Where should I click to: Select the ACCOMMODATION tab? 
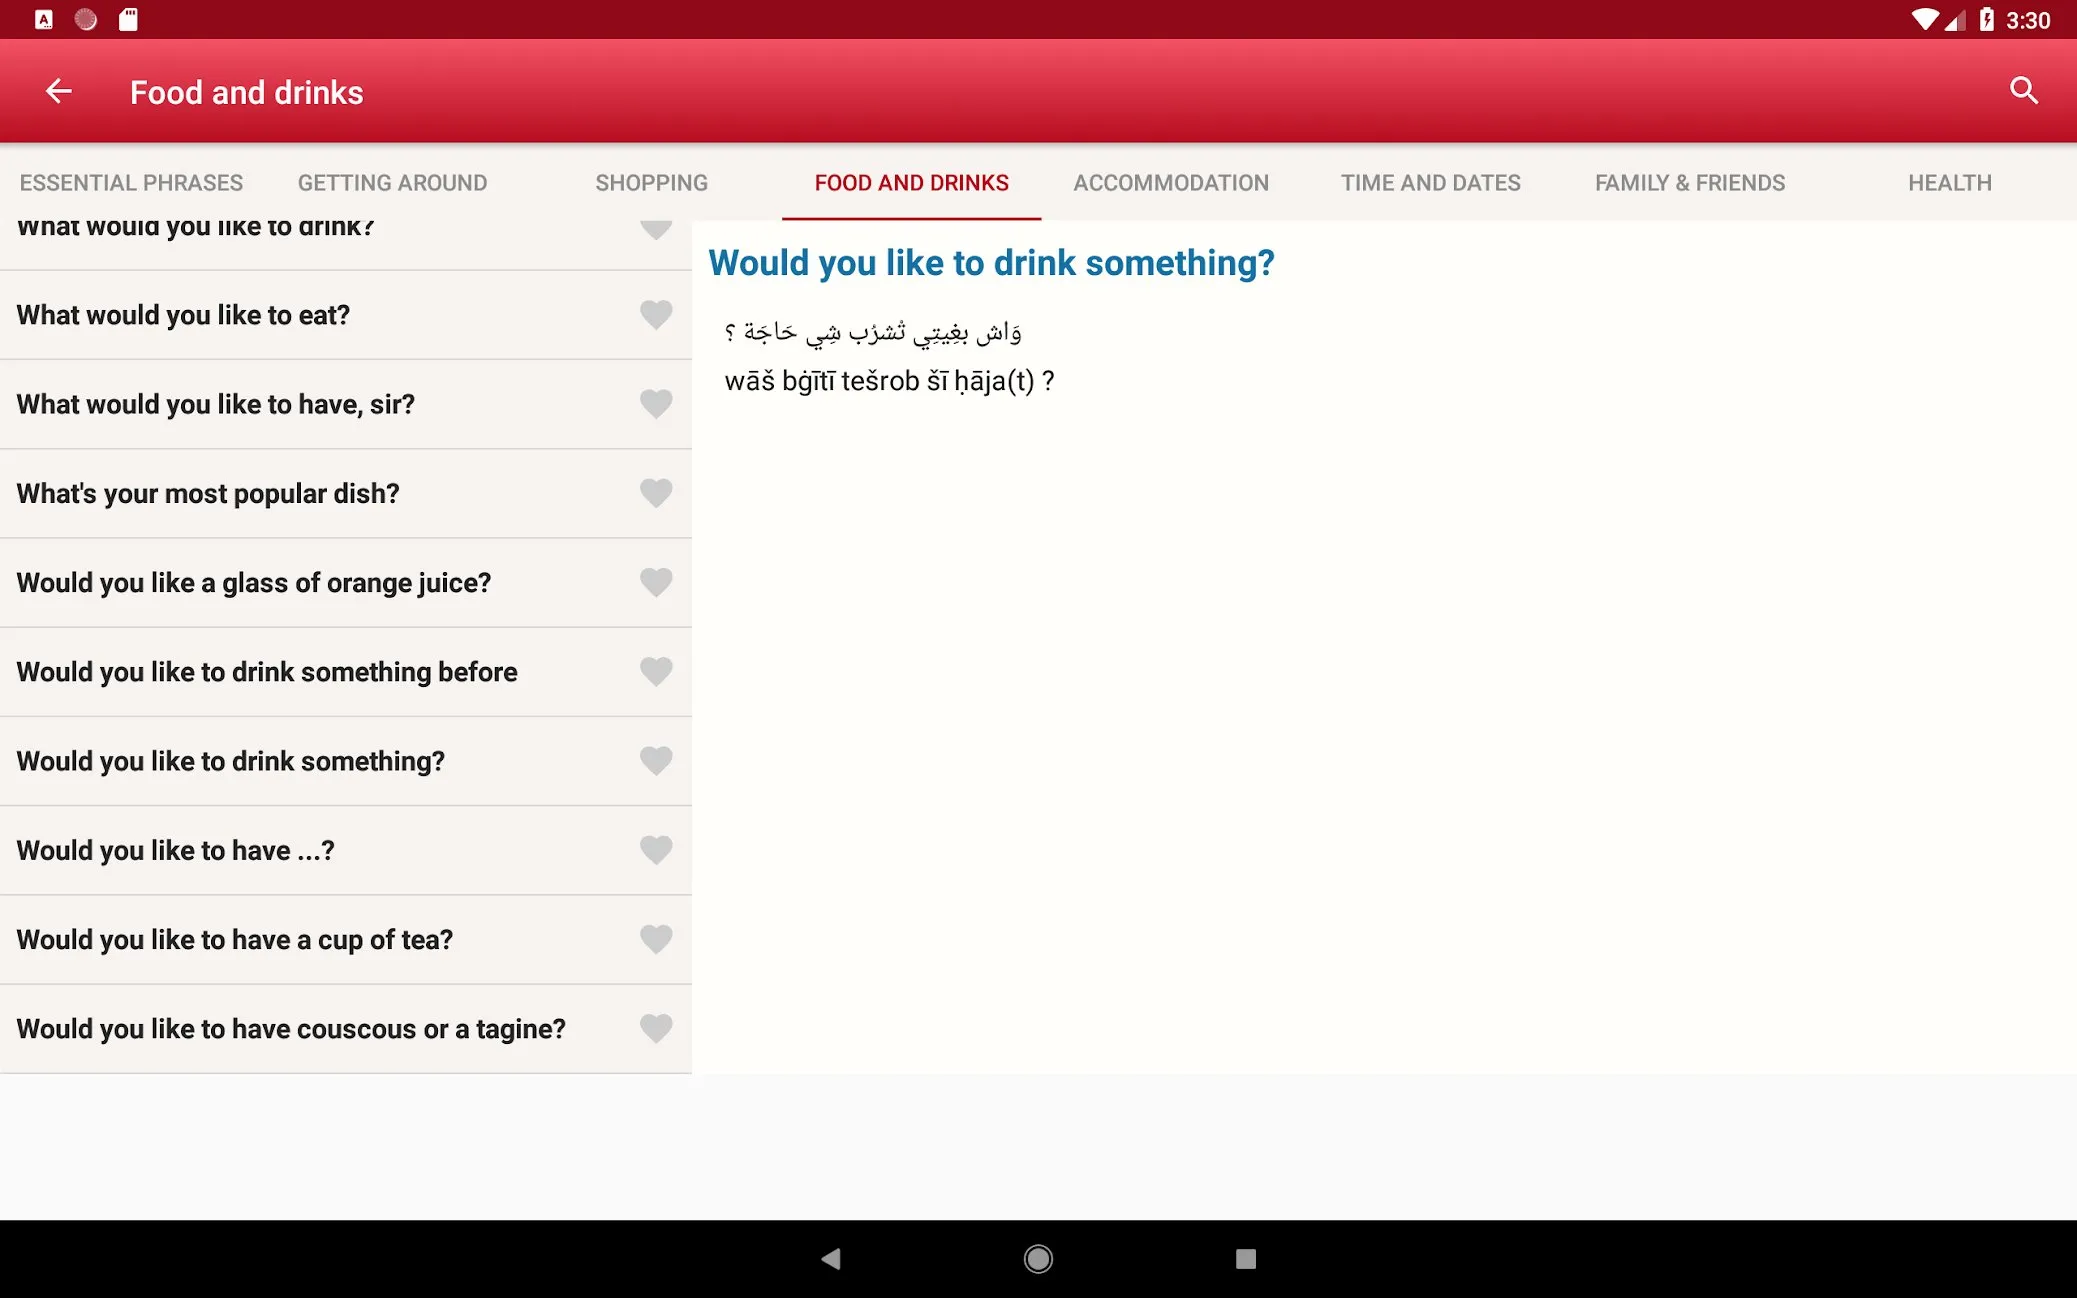pos(1172,182)
